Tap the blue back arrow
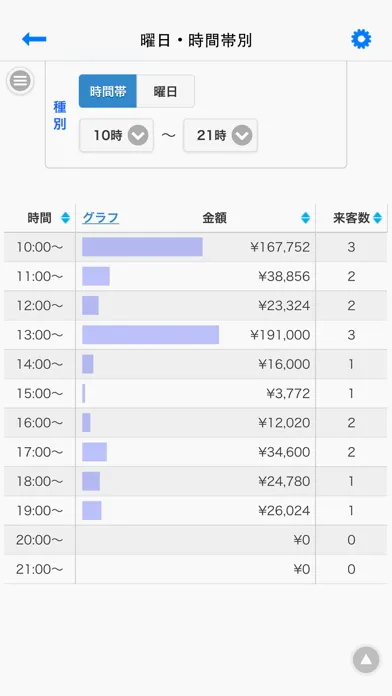 (x=34, y=40)
